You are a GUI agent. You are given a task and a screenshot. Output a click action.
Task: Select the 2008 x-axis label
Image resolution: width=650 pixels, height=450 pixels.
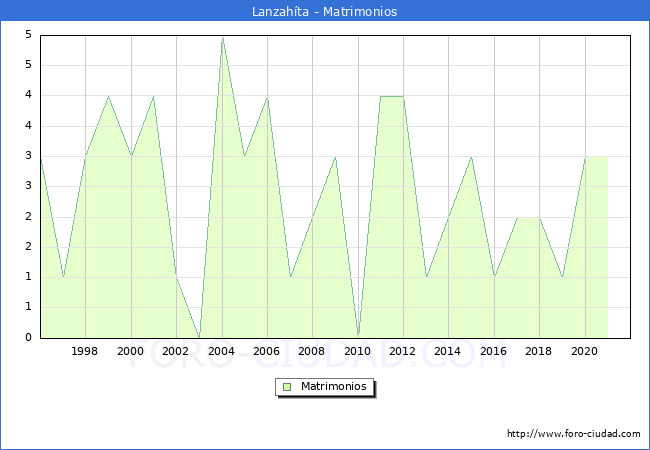coord(312,351)
